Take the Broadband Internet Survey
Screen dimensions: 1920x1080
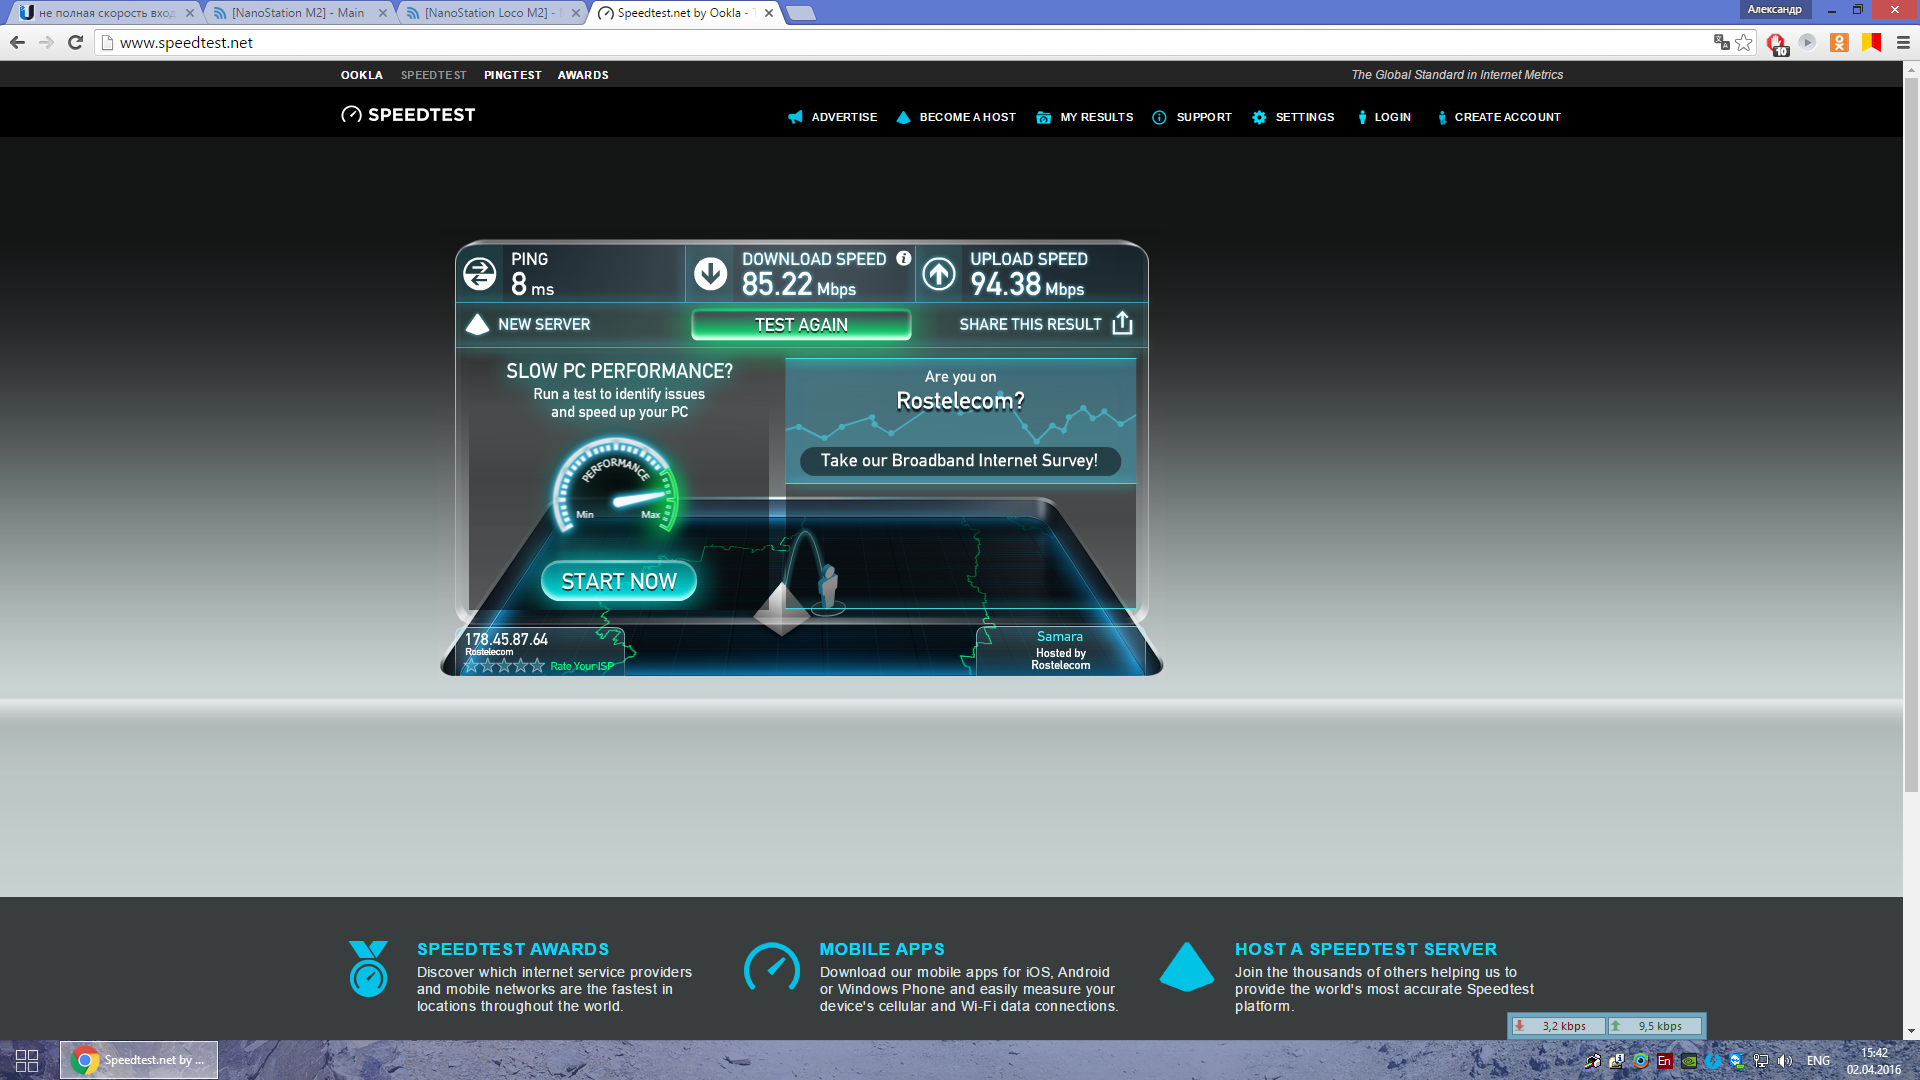click(x=959, y=460)
